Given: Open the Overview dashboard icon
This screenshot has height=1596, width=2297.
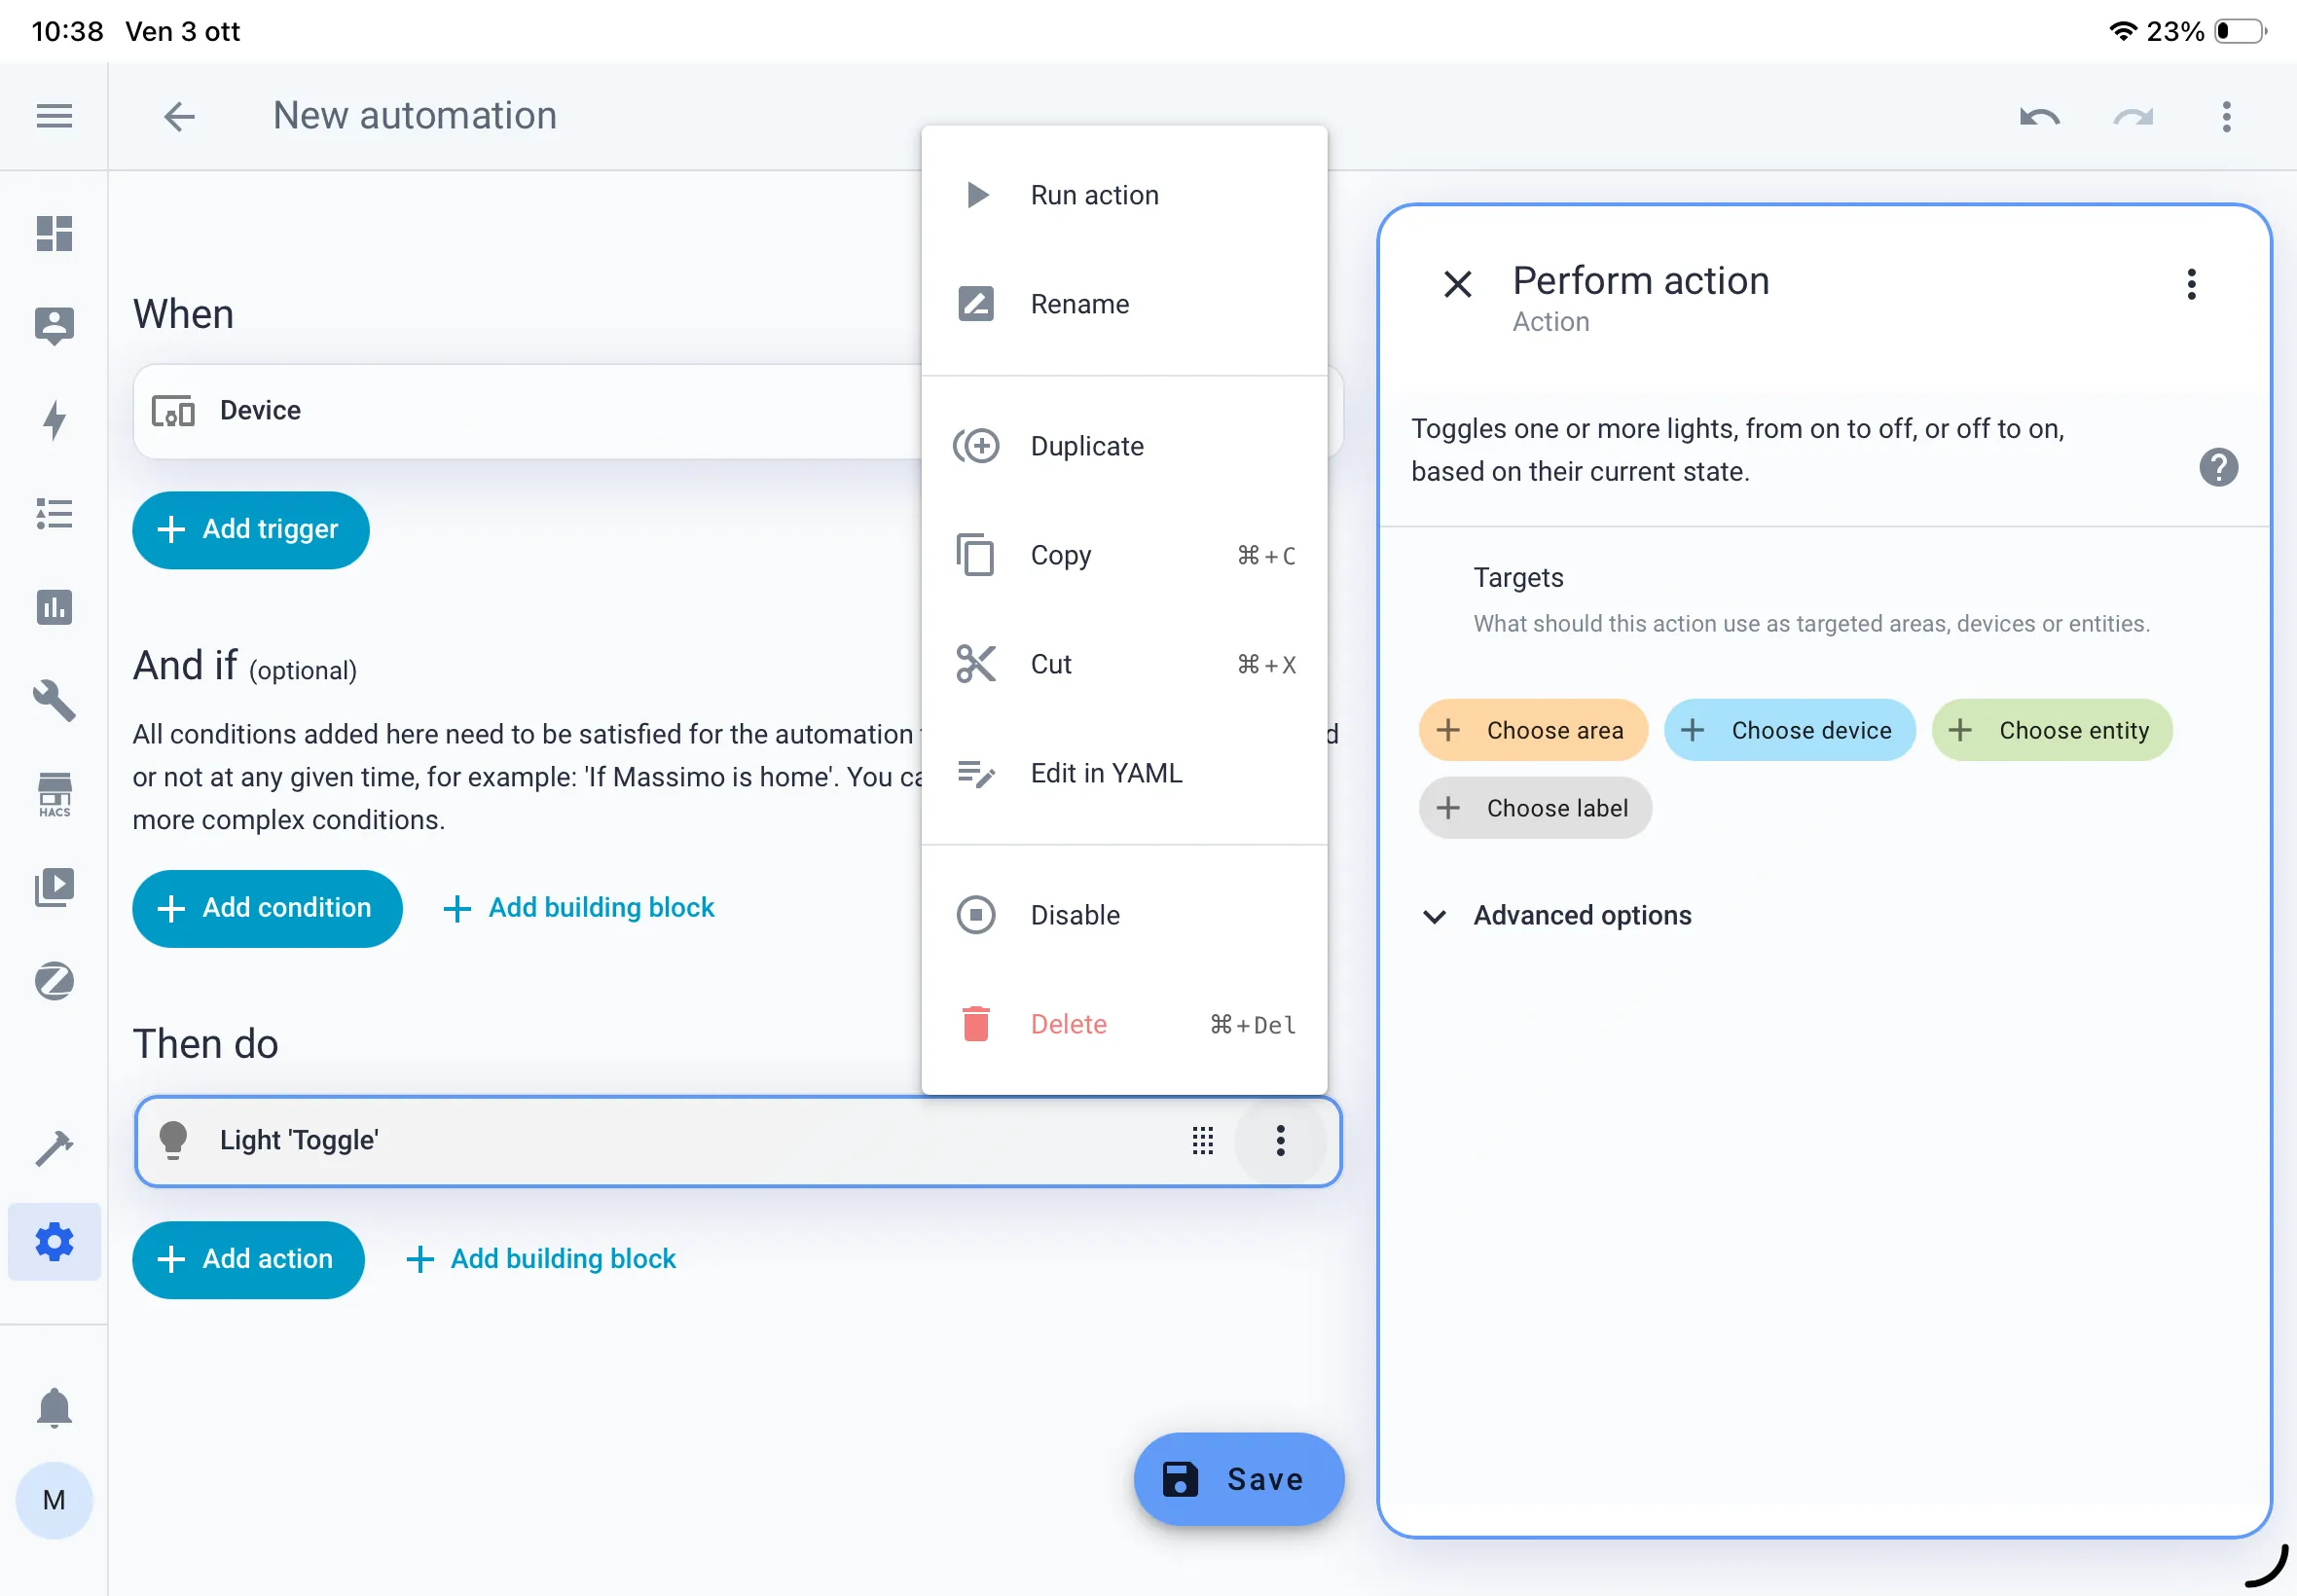Looking at the screenshot, I should pos(53,234).
